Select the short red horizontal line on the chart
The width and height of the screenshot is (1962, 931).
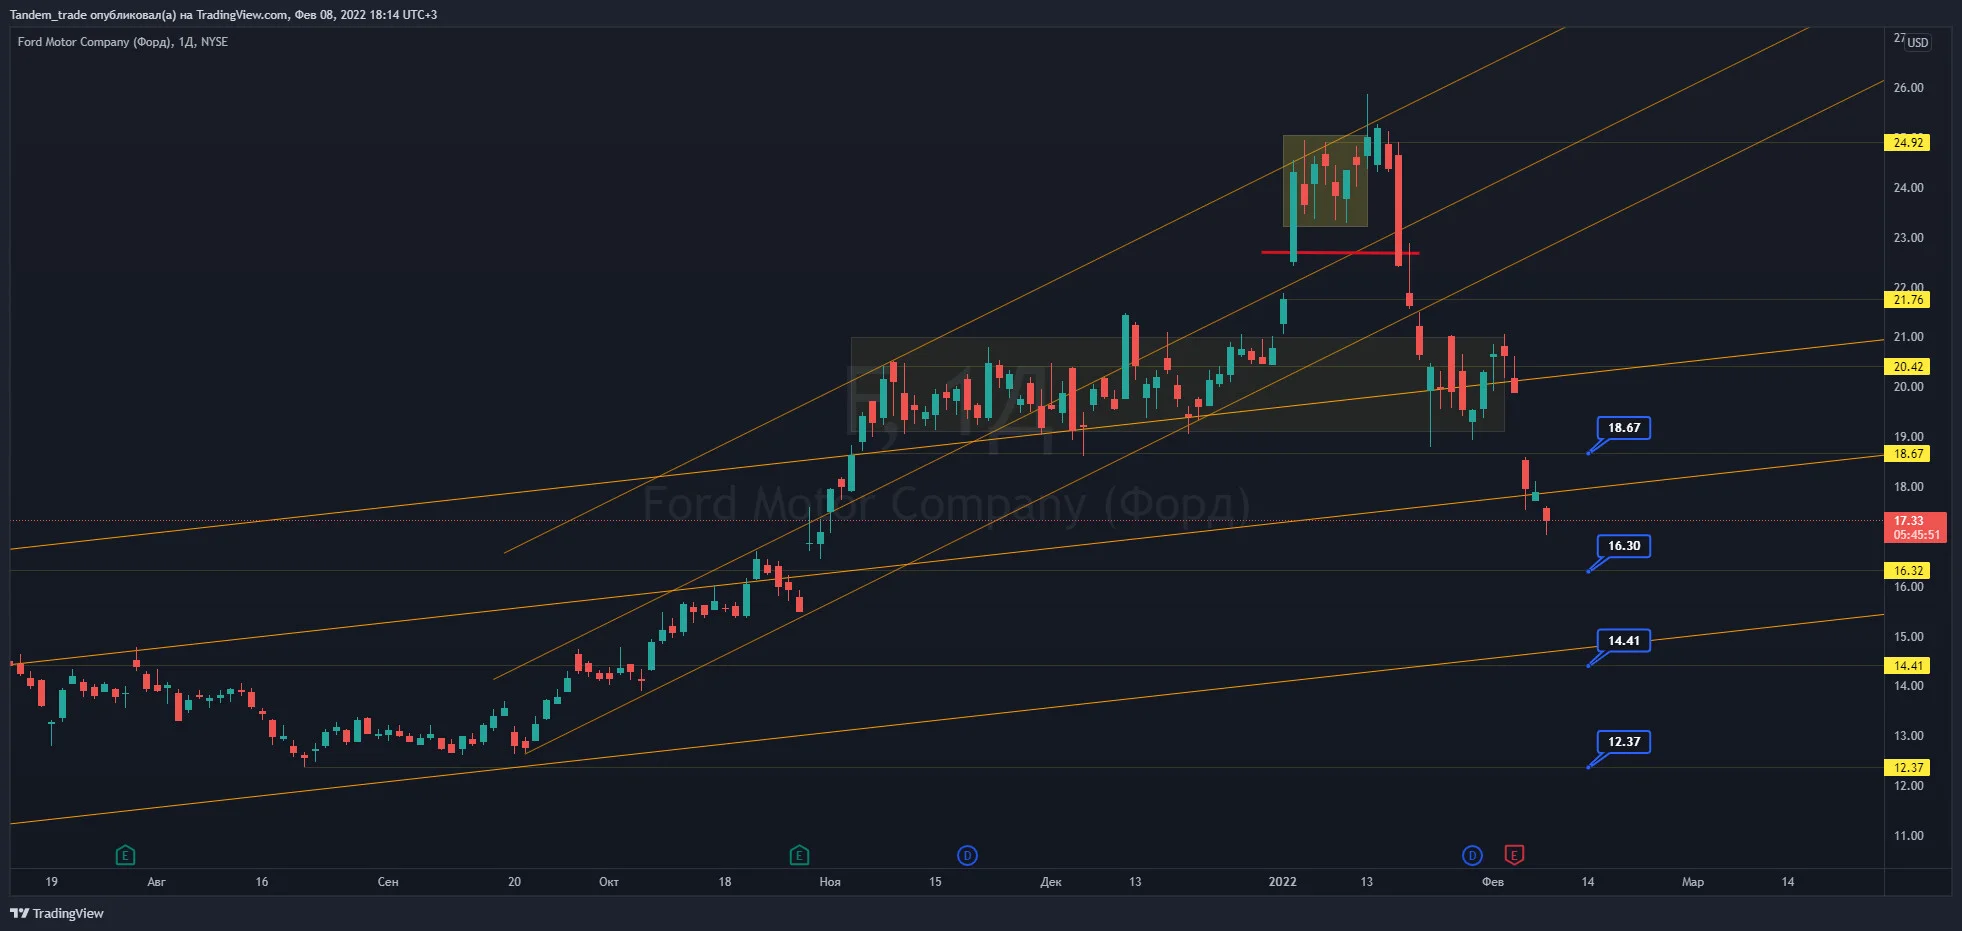point(1340,253)
